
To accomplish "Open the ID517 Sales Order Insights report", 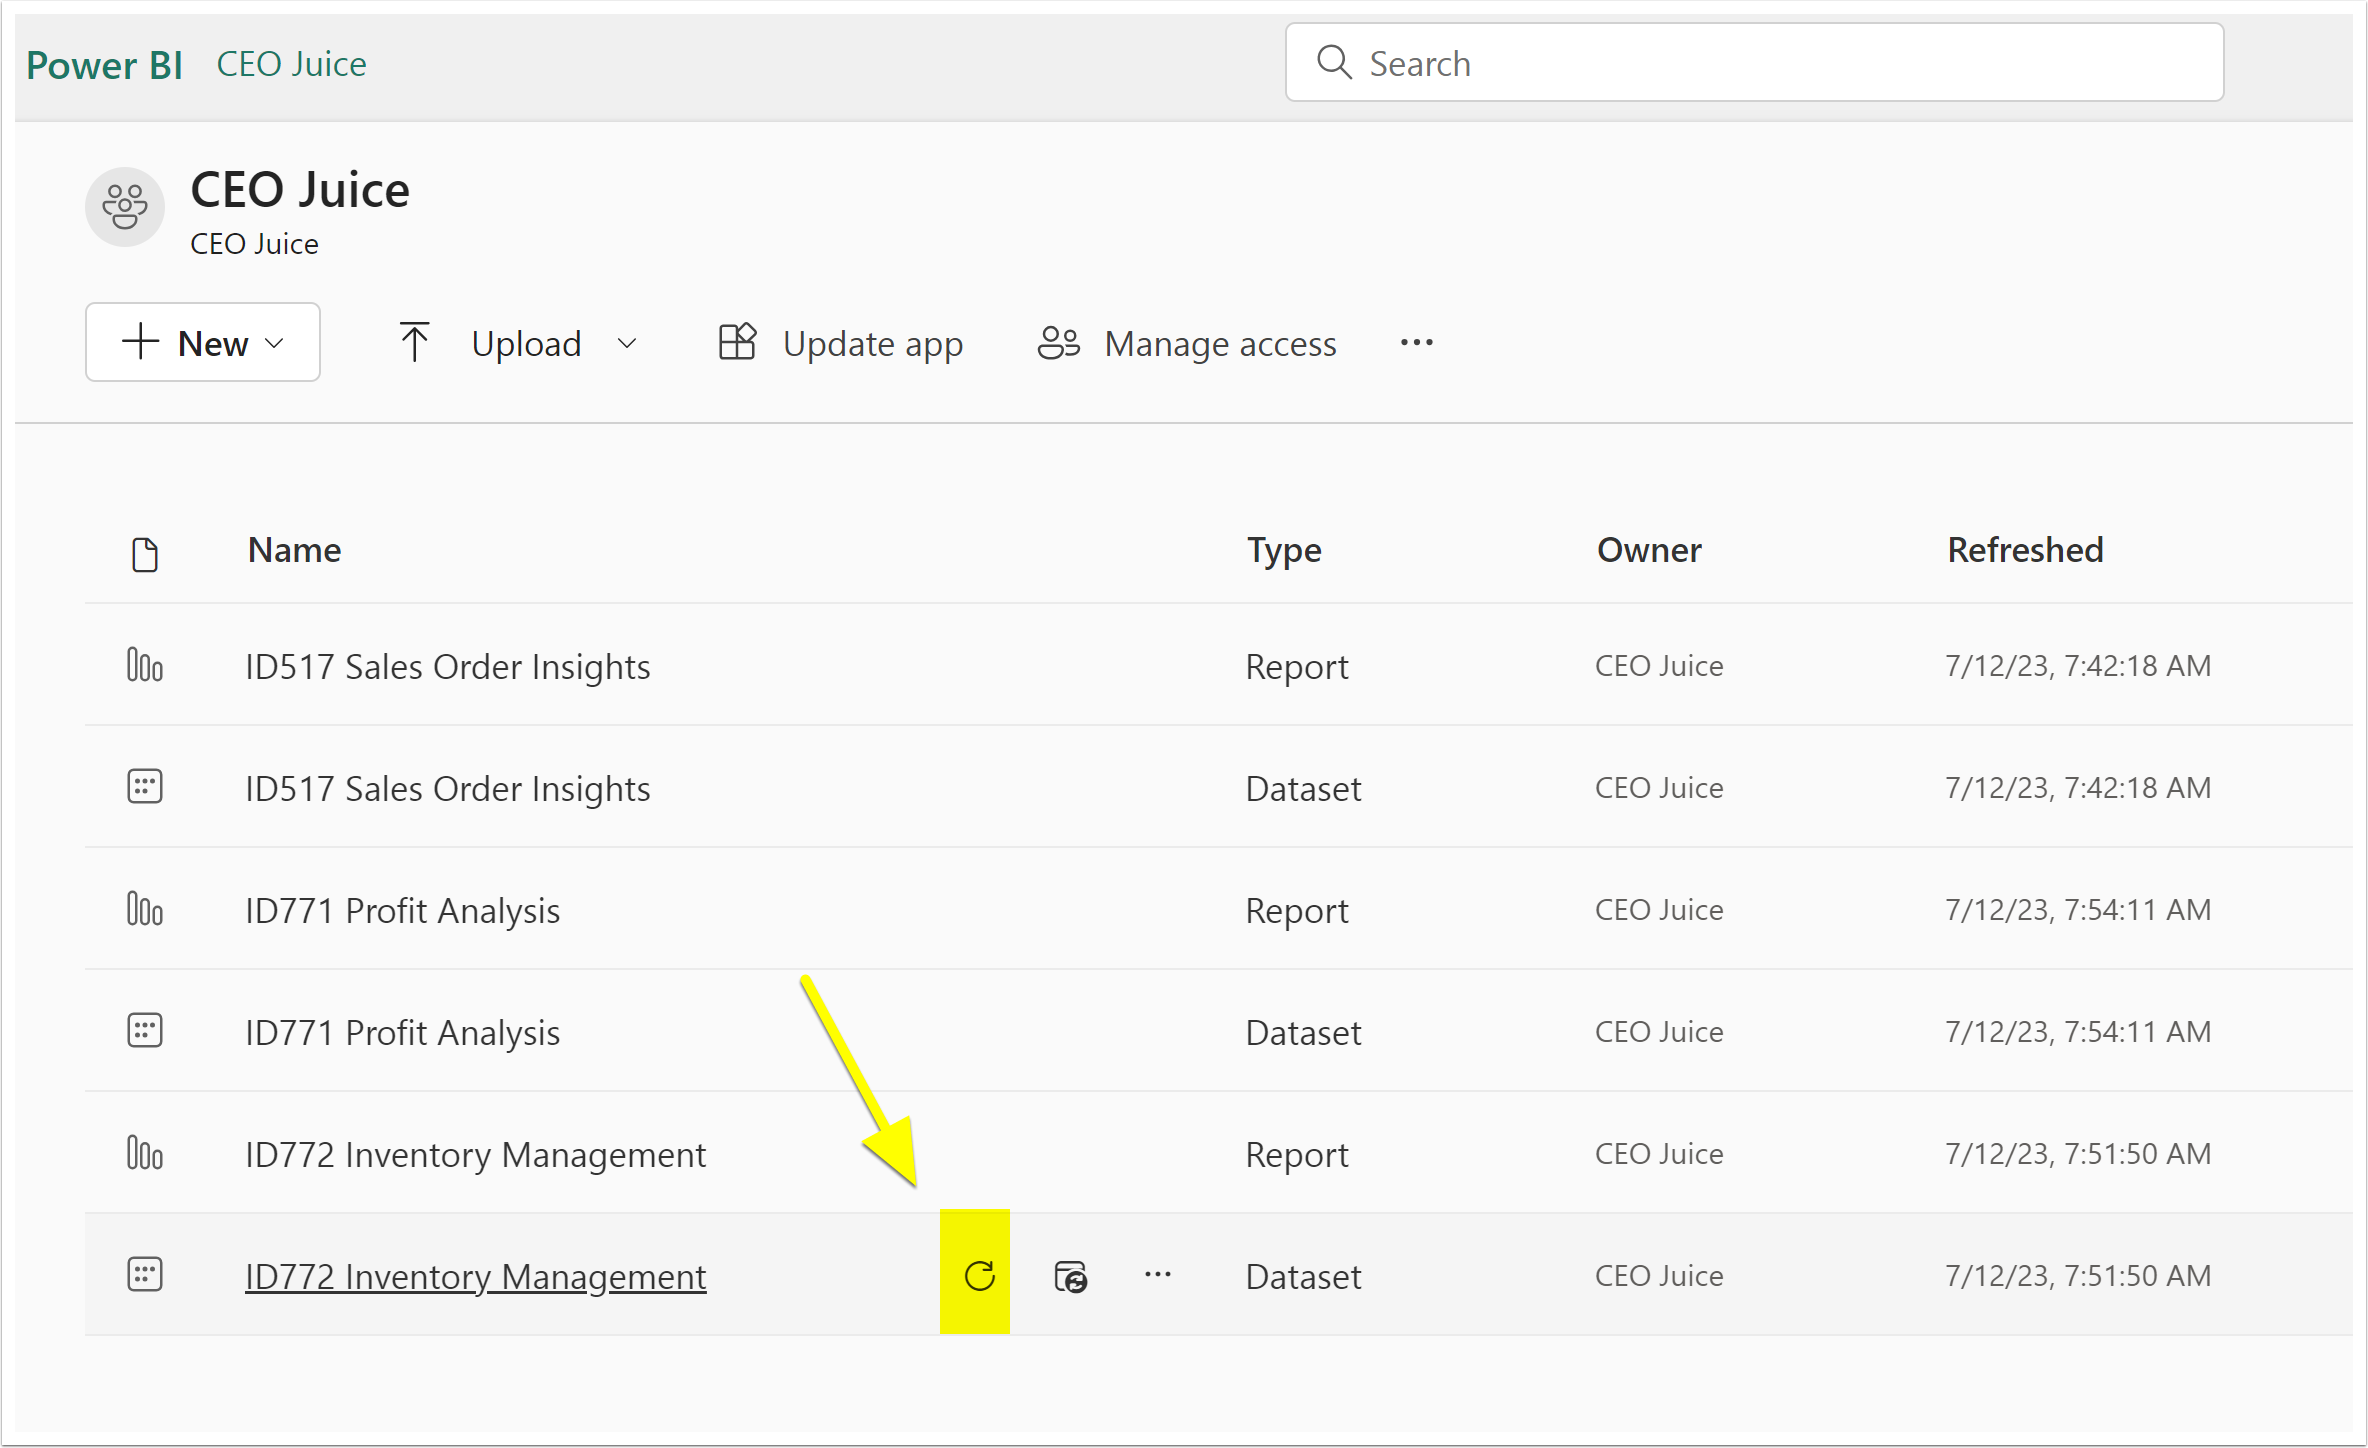I will click(447, 666).
